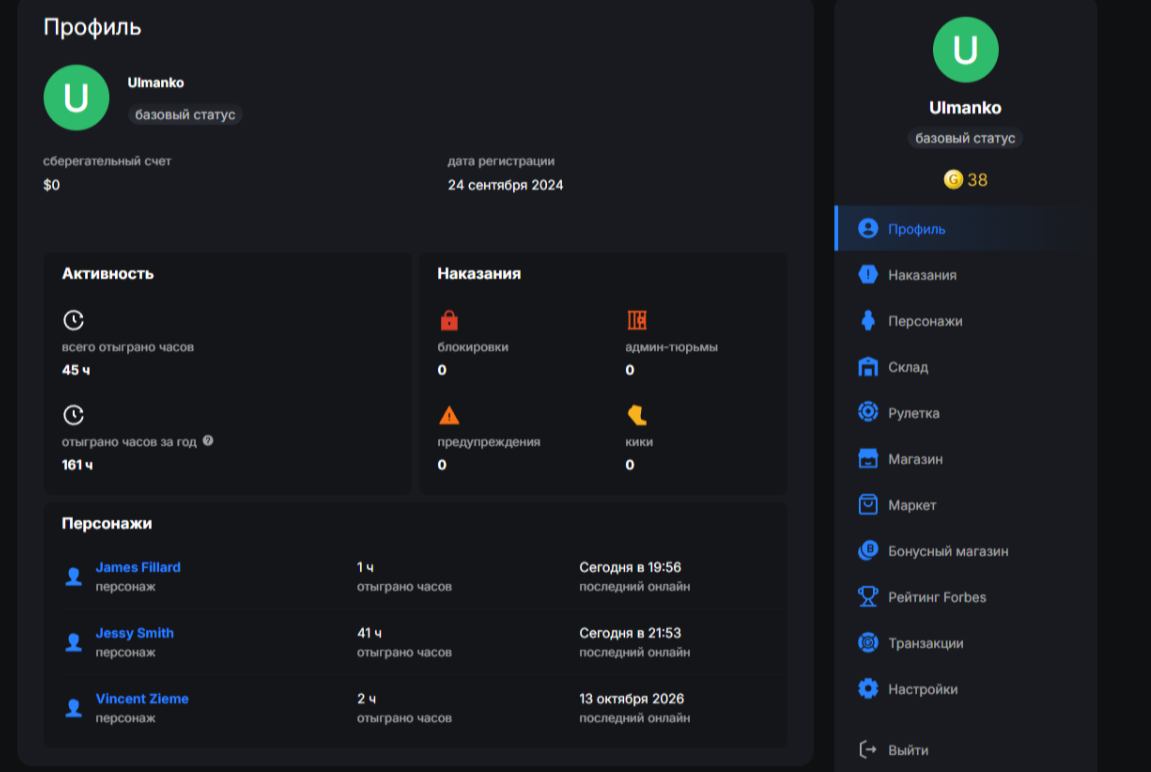
Task: Click the Сегодня в 21:53 last online text
Action: (x=630, y=633)
